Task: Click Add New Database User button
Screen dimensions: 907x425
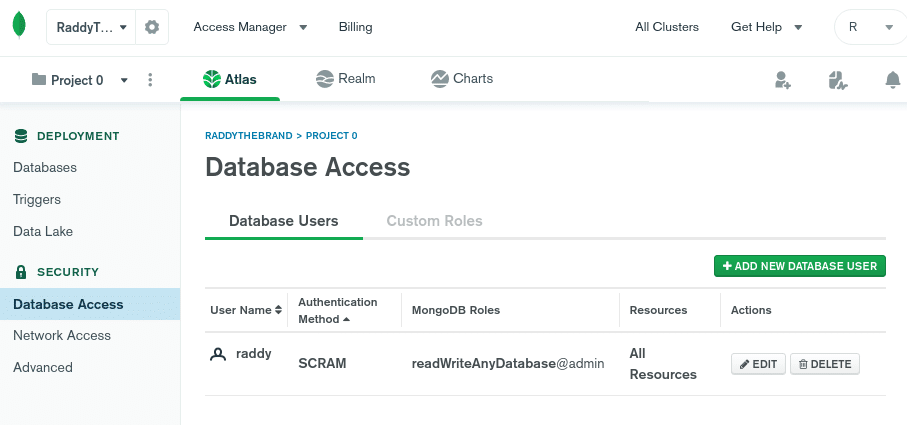Action: (799, 266)
